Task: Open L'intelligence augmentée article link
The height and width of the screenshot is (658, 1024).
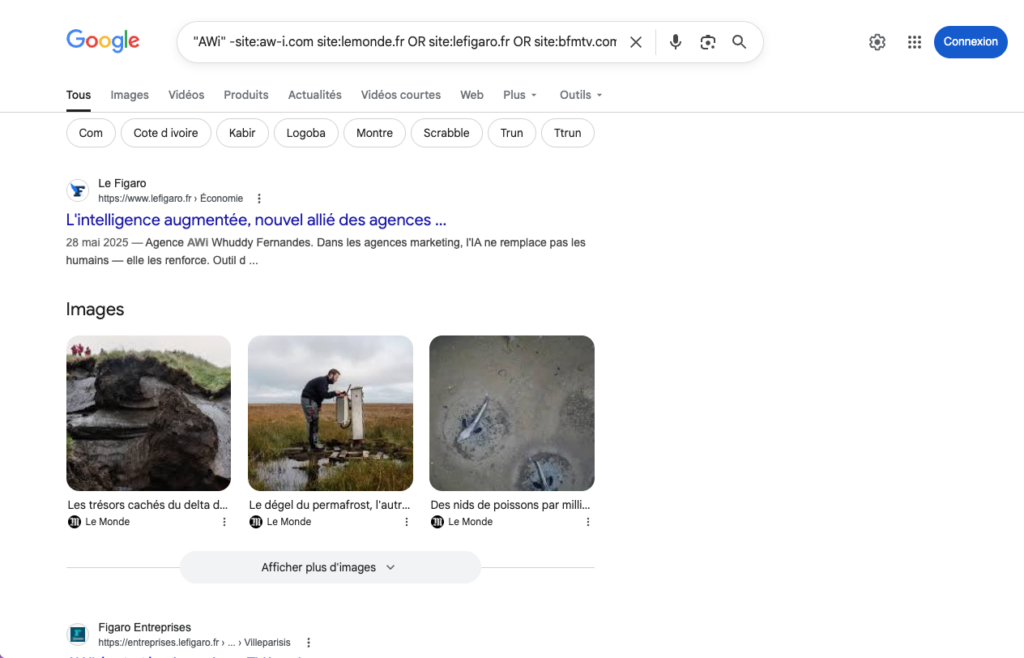Action: 256,220
